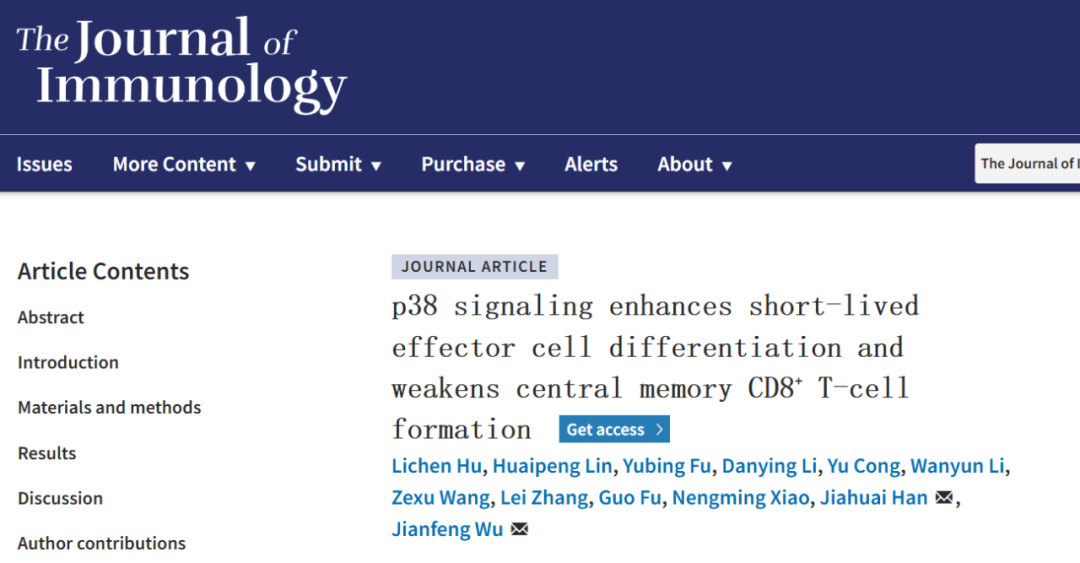Expand the More Content dropdown
This screenshot has height=563, width=1080.
pyautogui.click(x=184, y=165)
